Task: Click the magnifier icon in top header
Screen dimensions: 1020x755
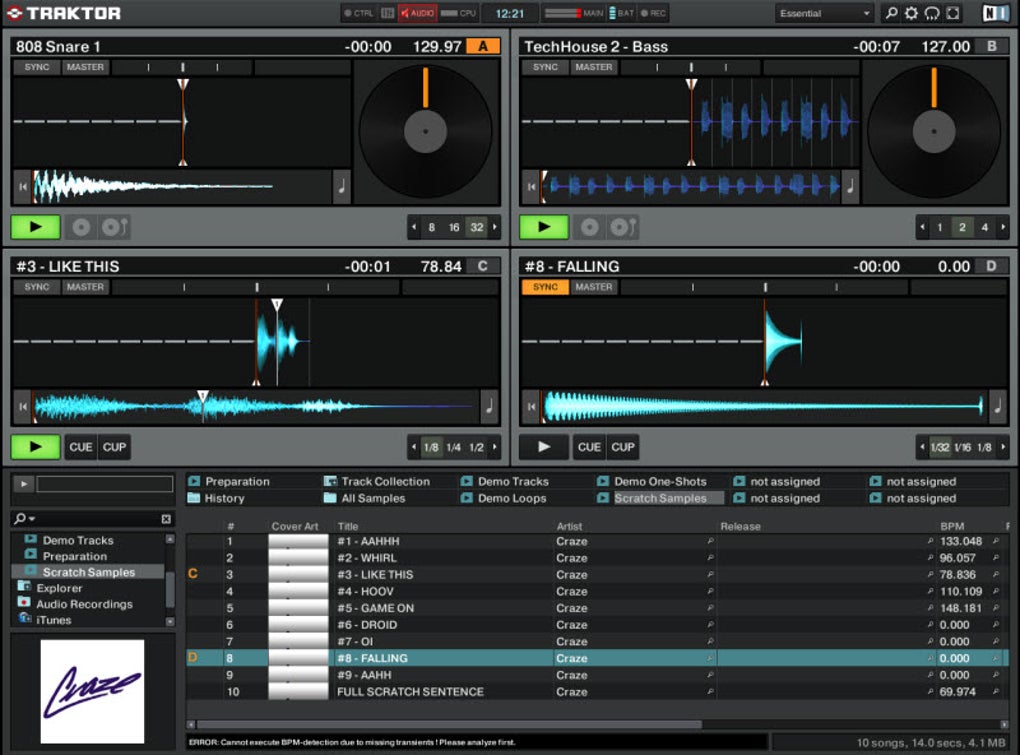Action: (x=891, y=13)
